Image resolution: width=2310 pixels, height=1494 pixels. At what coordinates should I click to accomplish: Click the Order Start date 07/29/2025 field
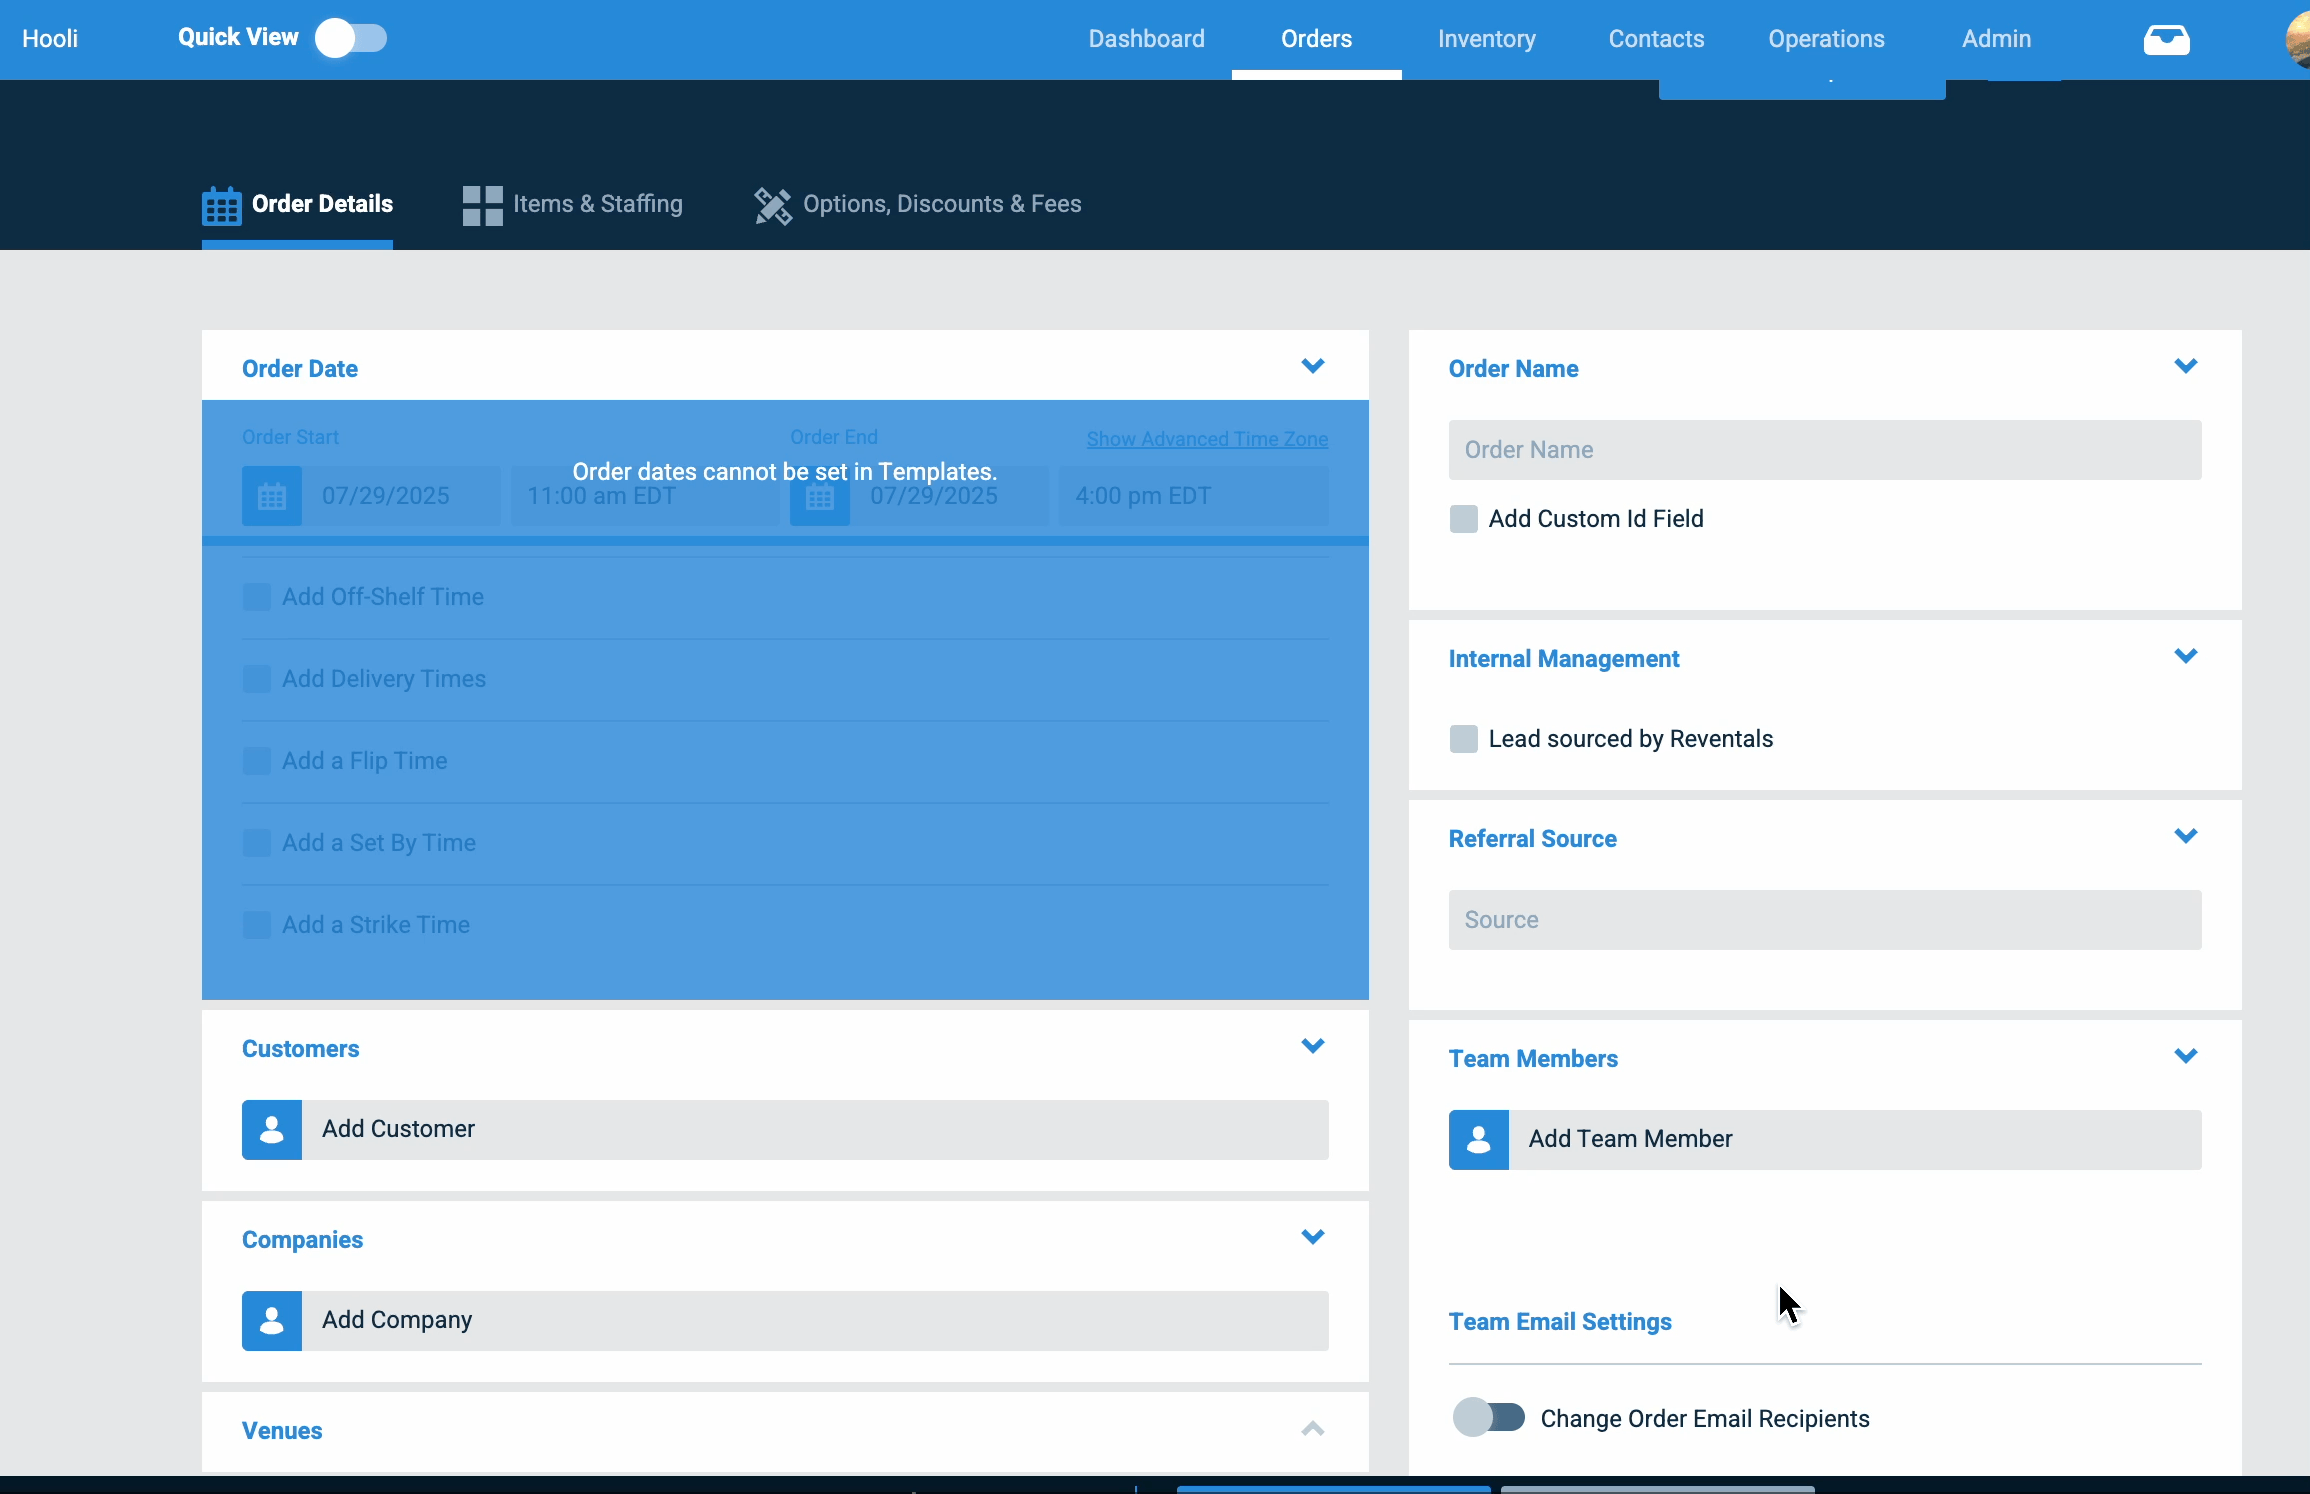(401, 496)
